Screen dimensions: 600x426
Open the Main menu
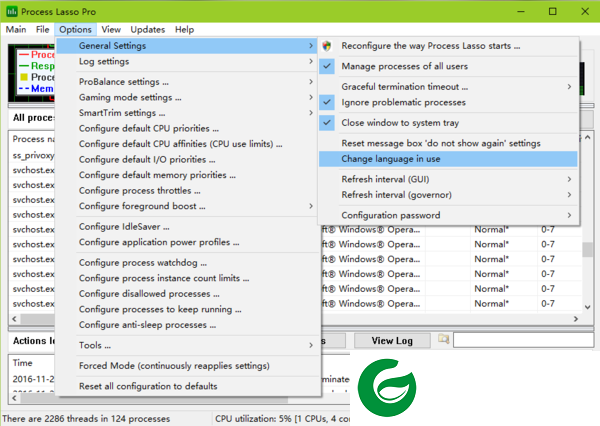(x=16, y=29)
